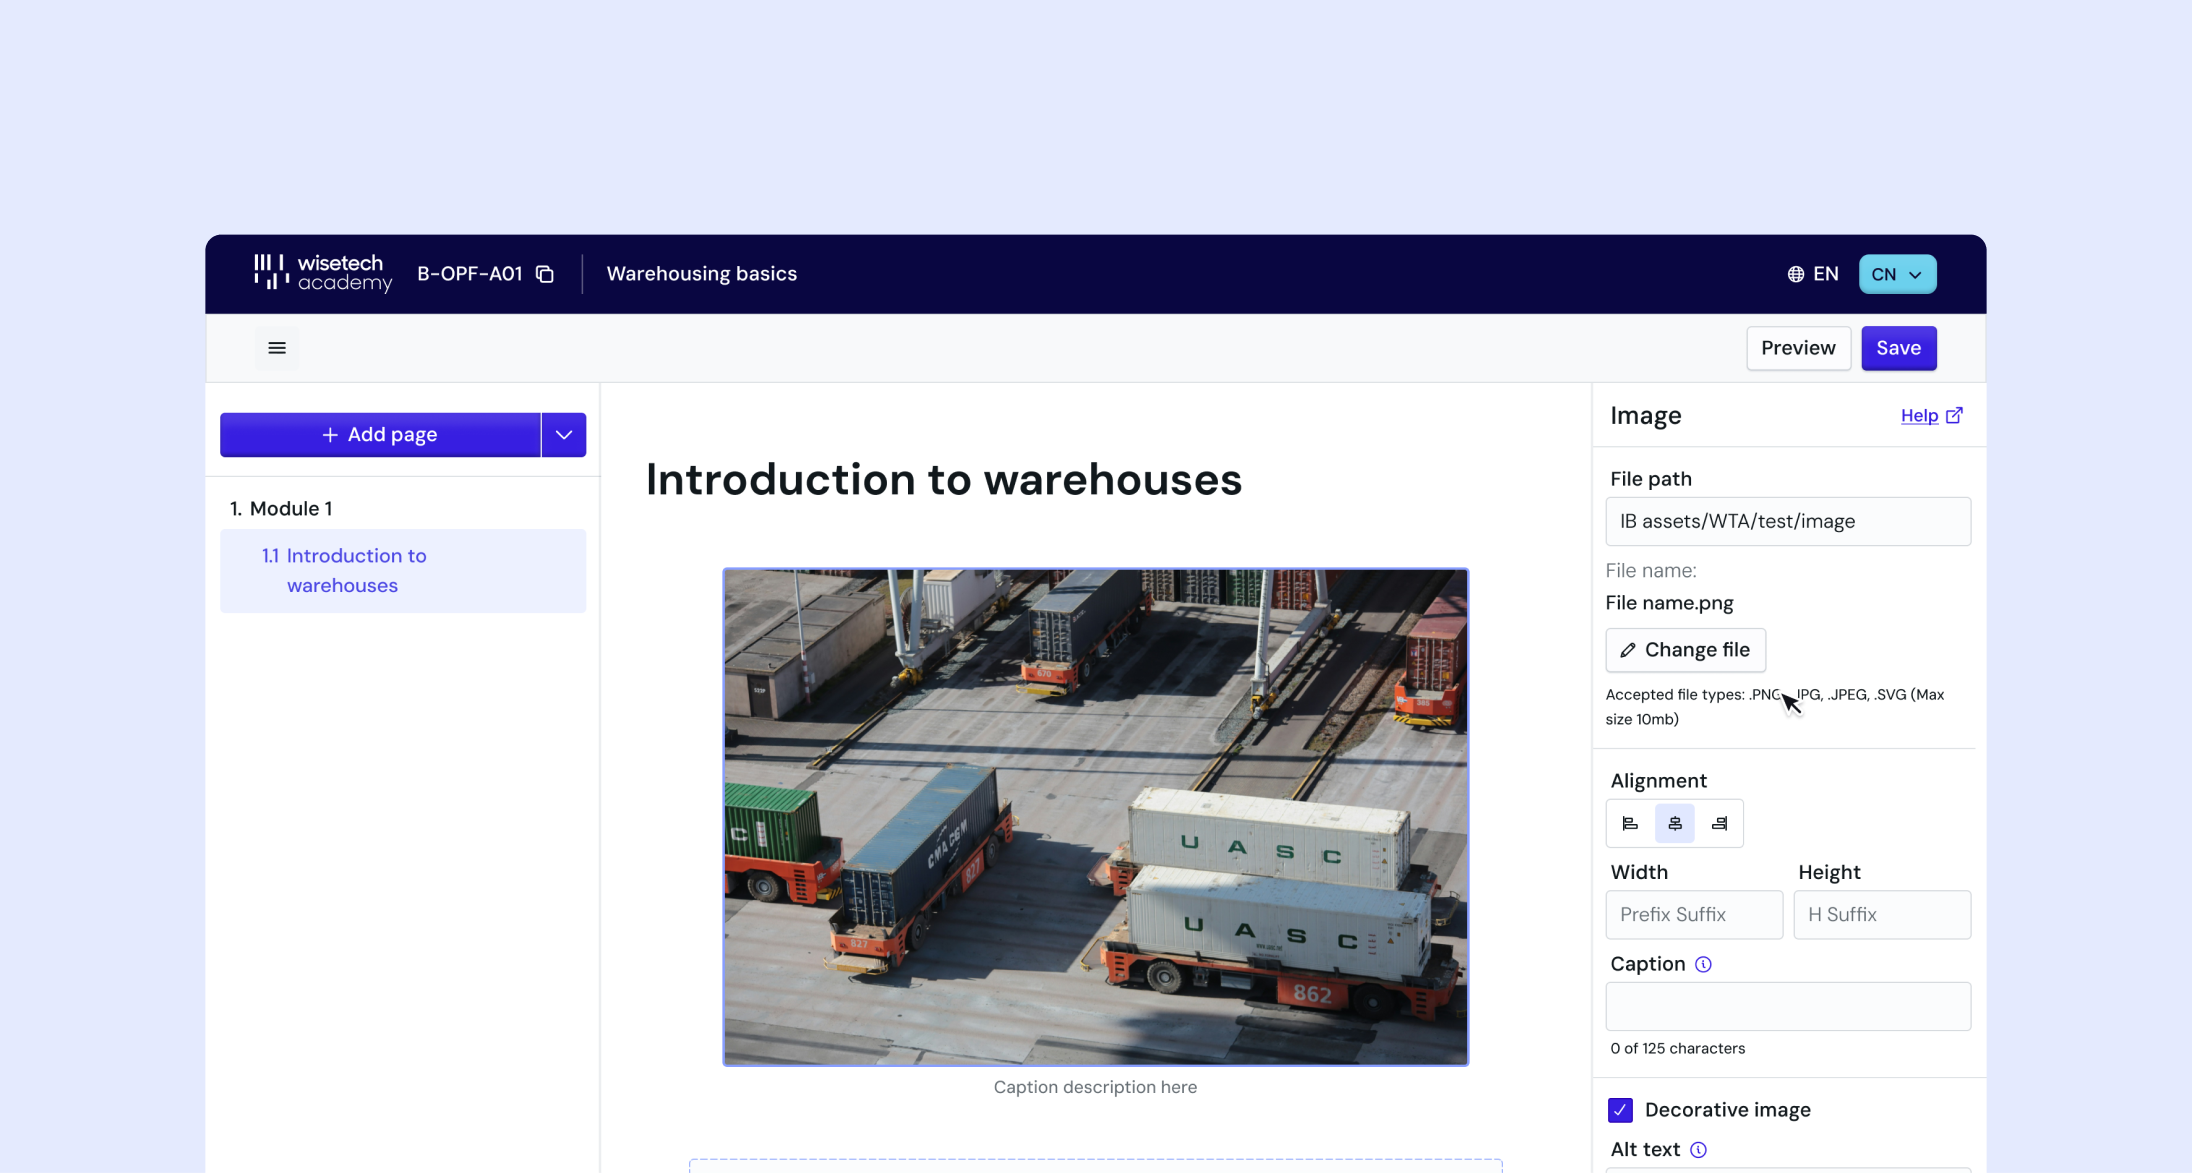Click the wisetech academy logo
Screen dimensions: 2192x1173
click(x=323, y=273)
